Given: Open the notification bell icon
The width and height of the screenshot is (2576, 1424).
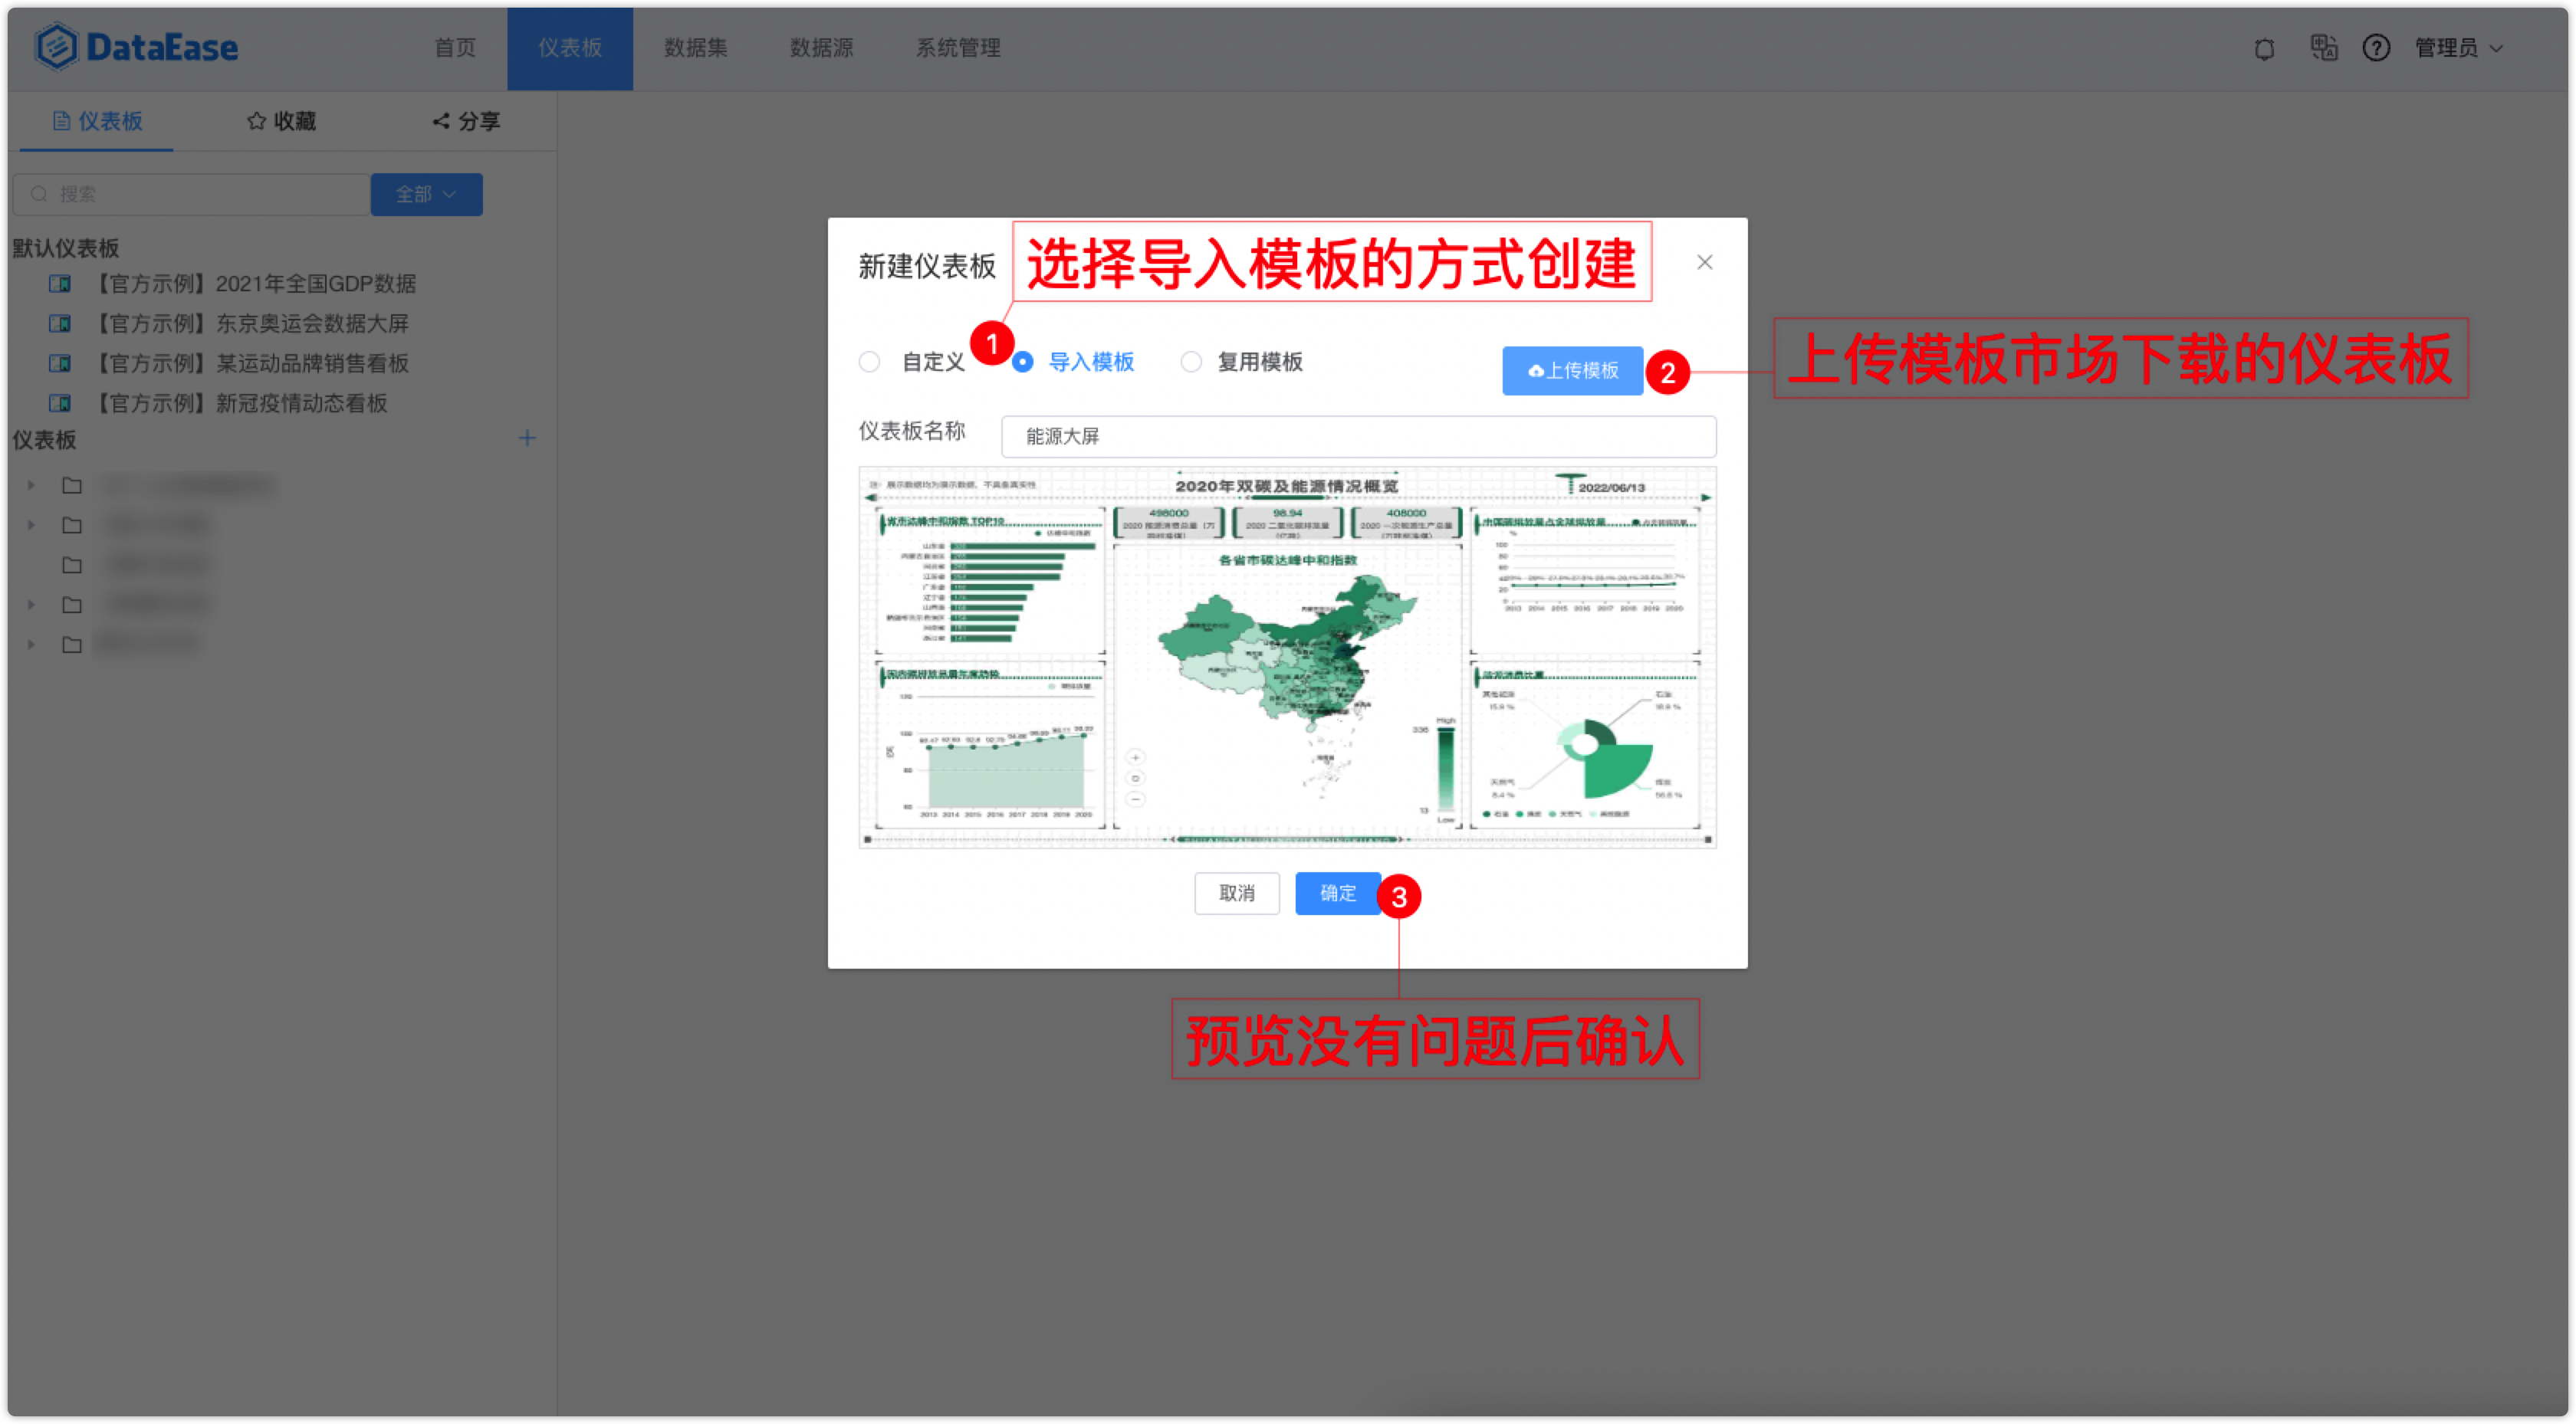Looking at the screenshot, I should coord(2264,48).
